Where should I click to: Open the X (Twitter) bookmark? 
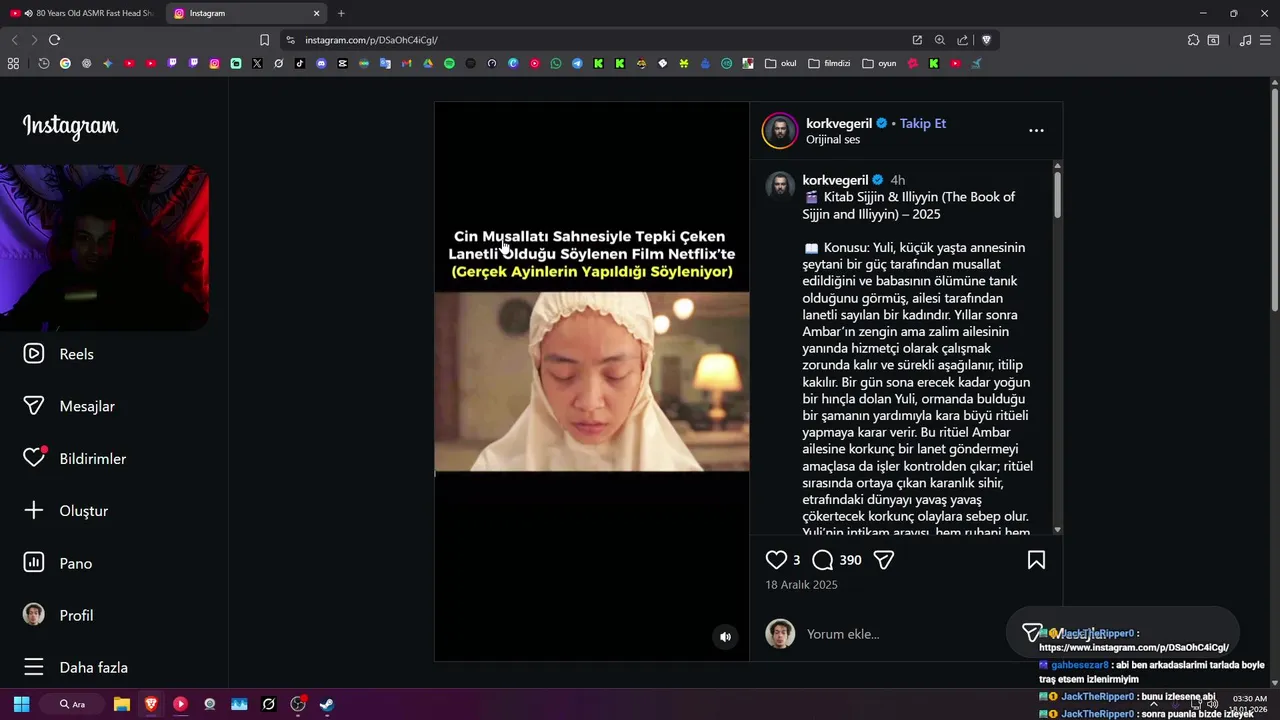pyautogui.click(x=257, y=63)
